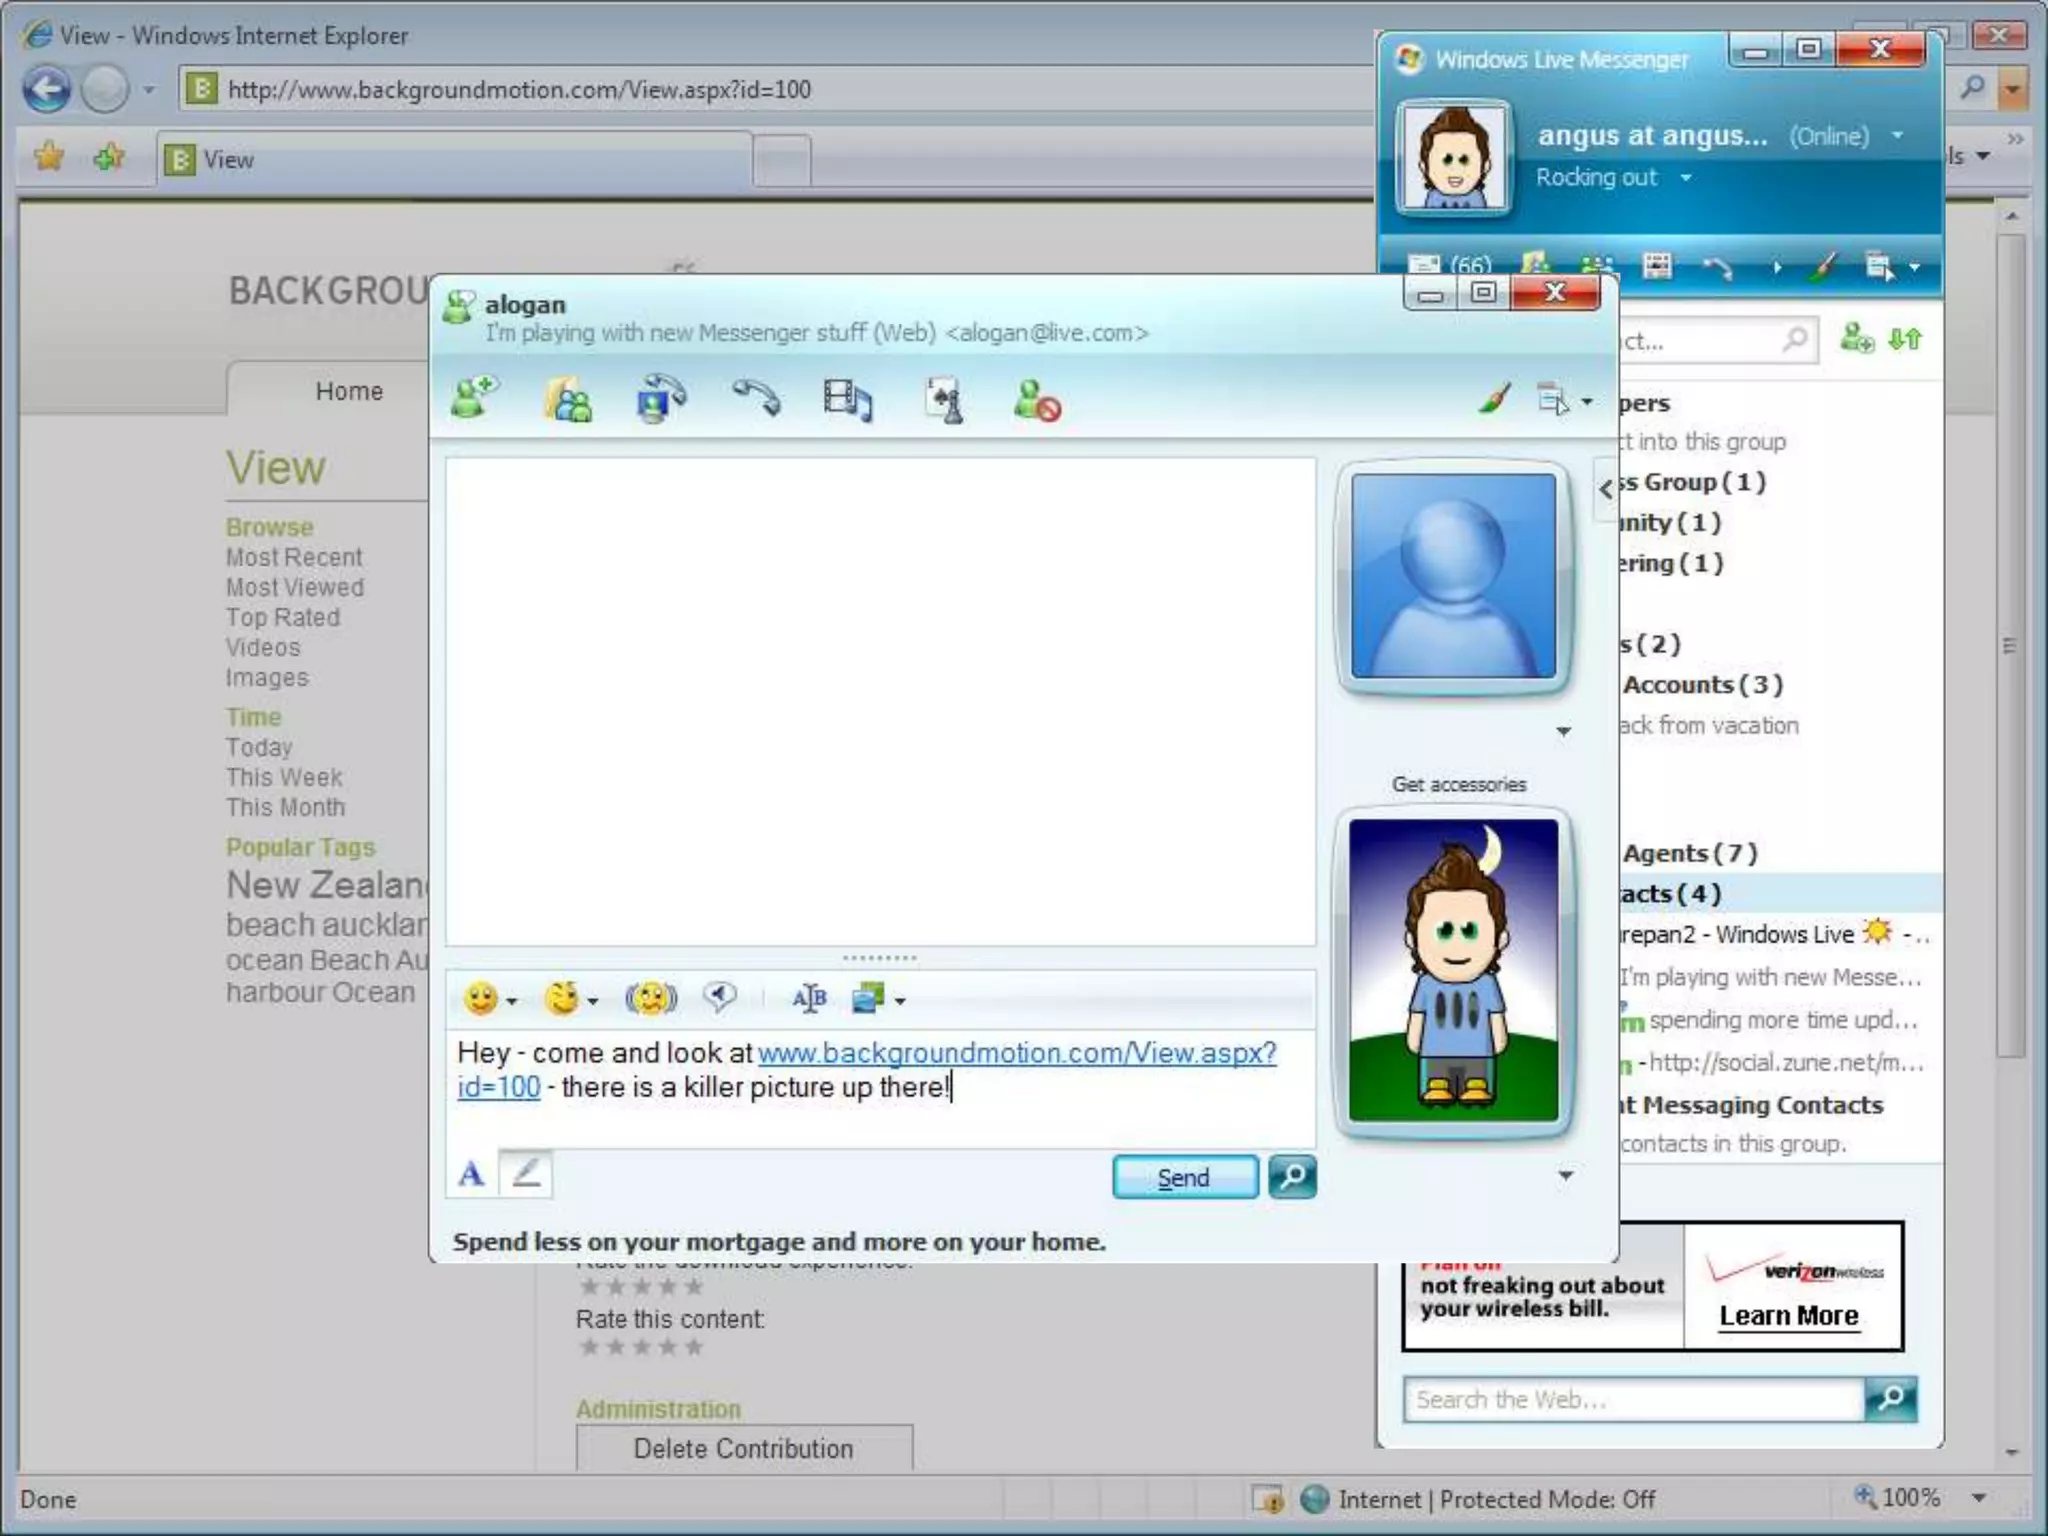The width and height of the screenshot is (2048, 1536).
Task: Click your own avatar picture in chat window
Action: [1453, 970]
